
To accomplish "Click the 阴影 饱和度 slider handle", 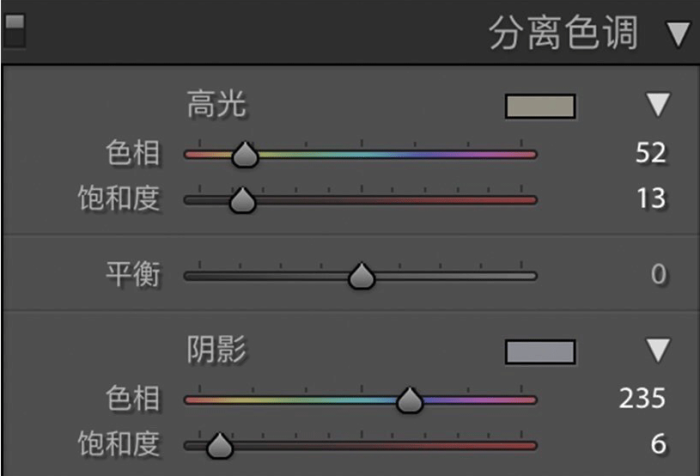I will tap(220, 446).
